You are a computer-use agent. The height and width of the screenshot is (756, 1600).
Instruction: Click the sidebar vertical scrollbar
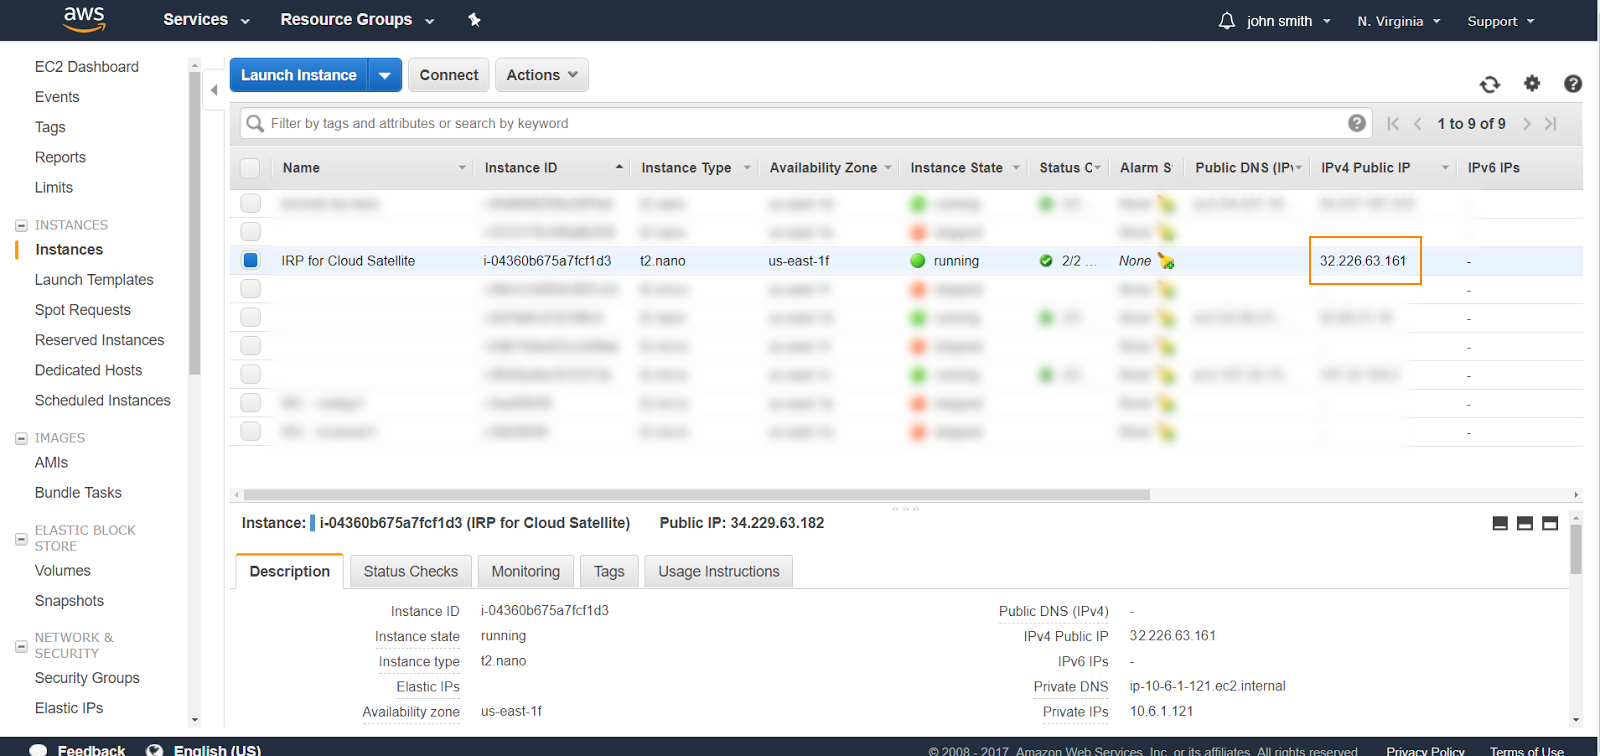194,223
